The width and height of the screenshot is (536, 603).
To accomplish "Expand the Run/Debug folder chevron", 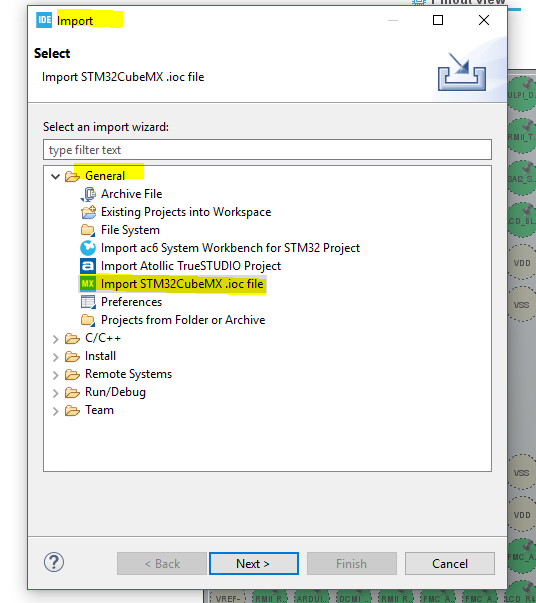I will pos(56,393).
